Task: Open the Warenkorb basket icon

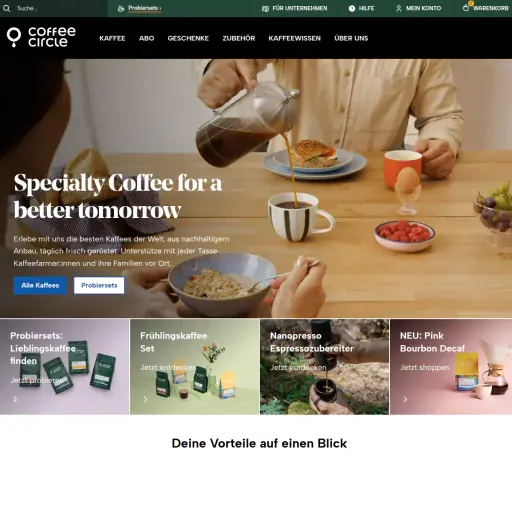Action: click(x=466, y=8)
